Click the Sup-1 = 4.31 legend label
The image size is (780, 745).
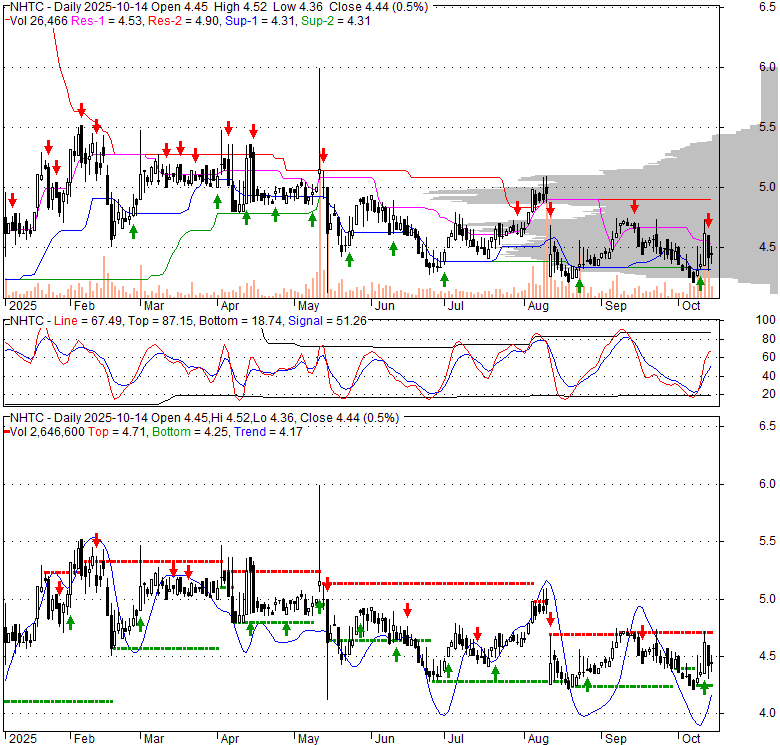point(260,21)
